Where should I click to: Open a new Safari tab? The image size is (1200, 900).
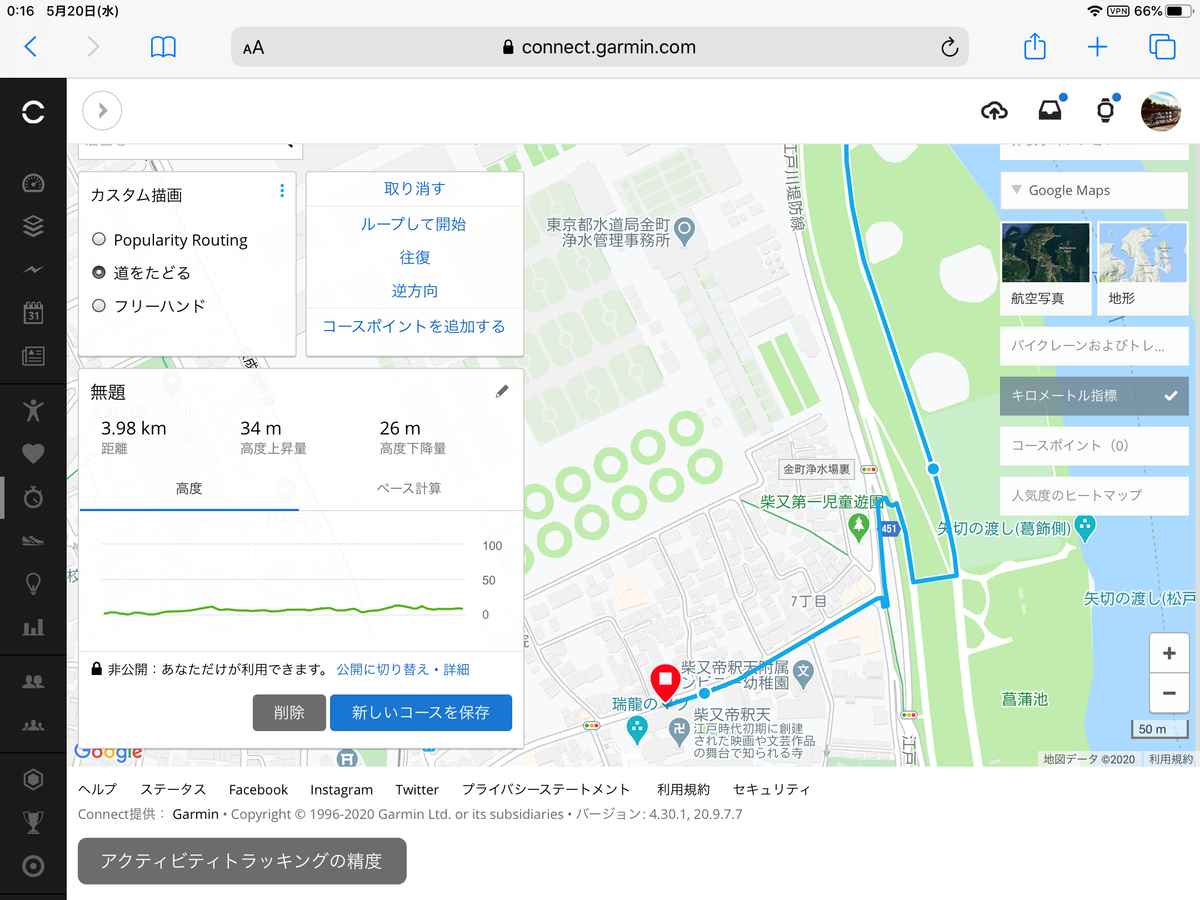[x=1097, y=46]
